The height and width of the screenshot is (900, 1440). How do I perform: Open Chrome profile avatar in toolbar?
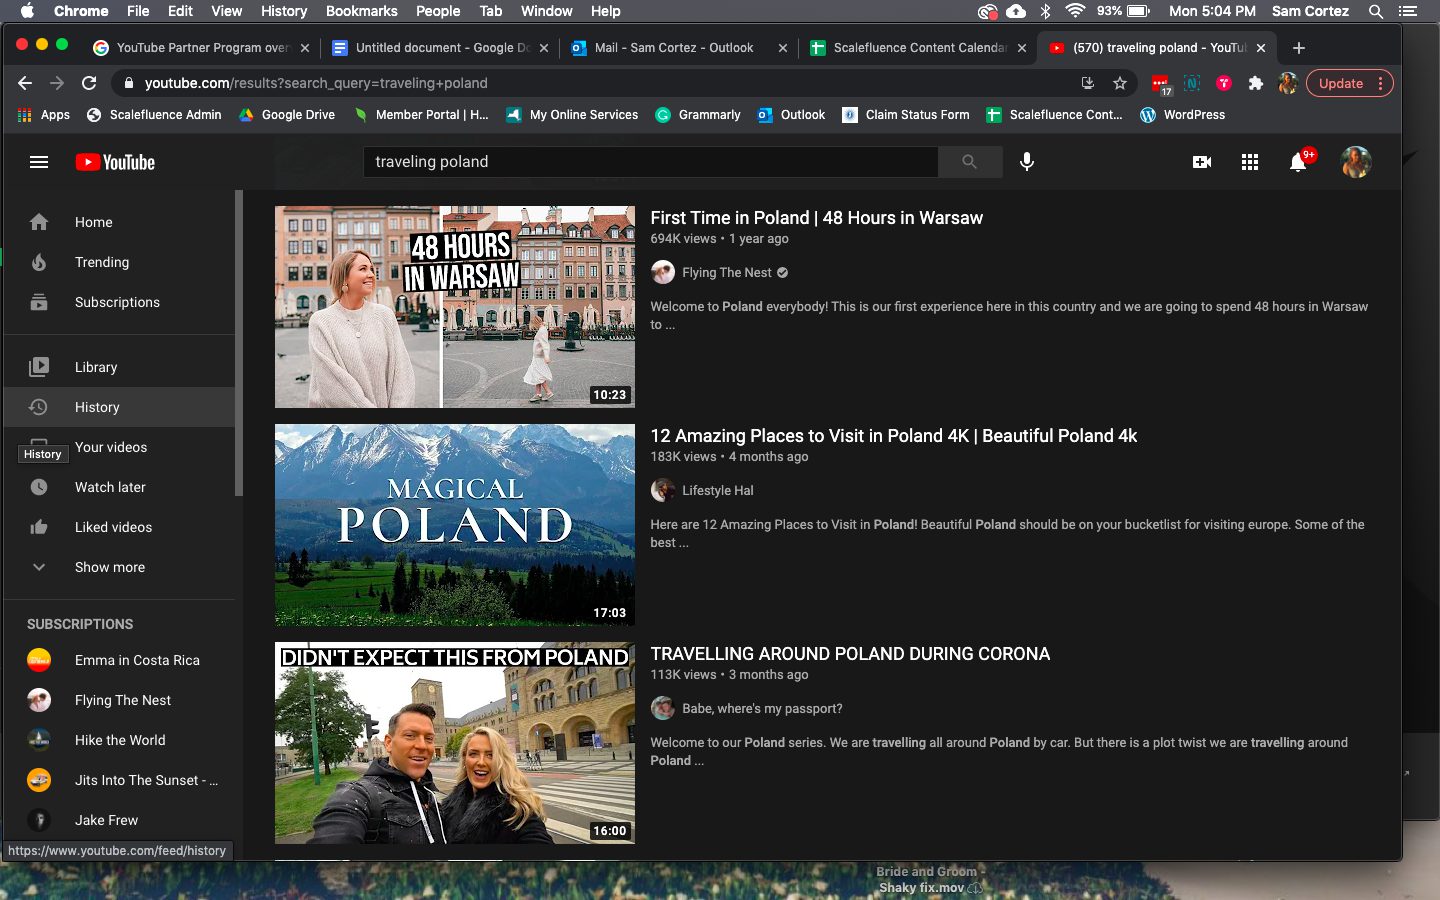pyautogui.click(x=1288, y=83)
